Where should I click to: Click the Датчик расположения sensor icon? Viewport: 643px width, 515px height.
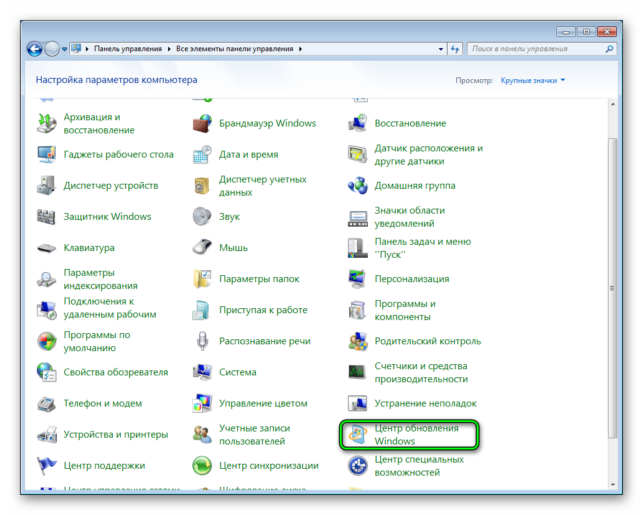pyautogui.click(x=358, y=155)
